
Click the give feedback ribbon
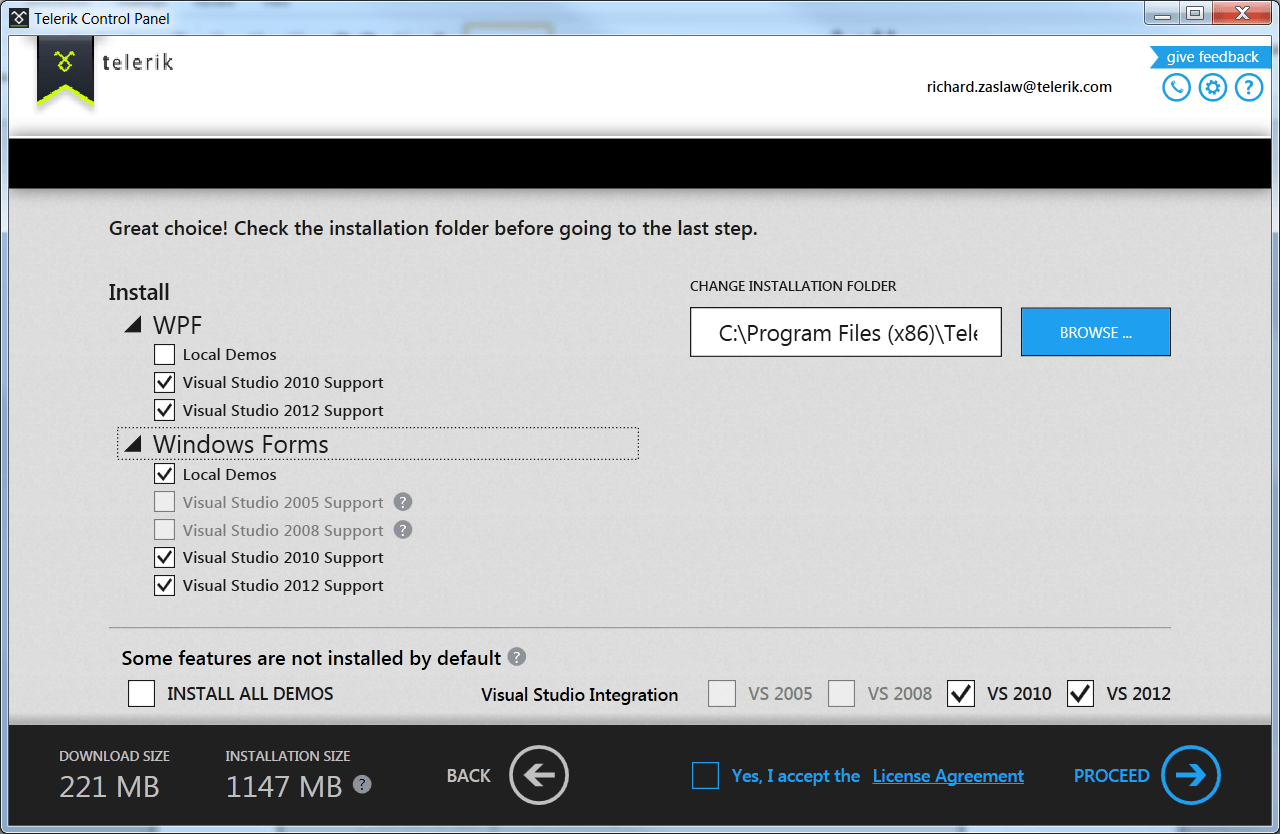point(1210,57)
